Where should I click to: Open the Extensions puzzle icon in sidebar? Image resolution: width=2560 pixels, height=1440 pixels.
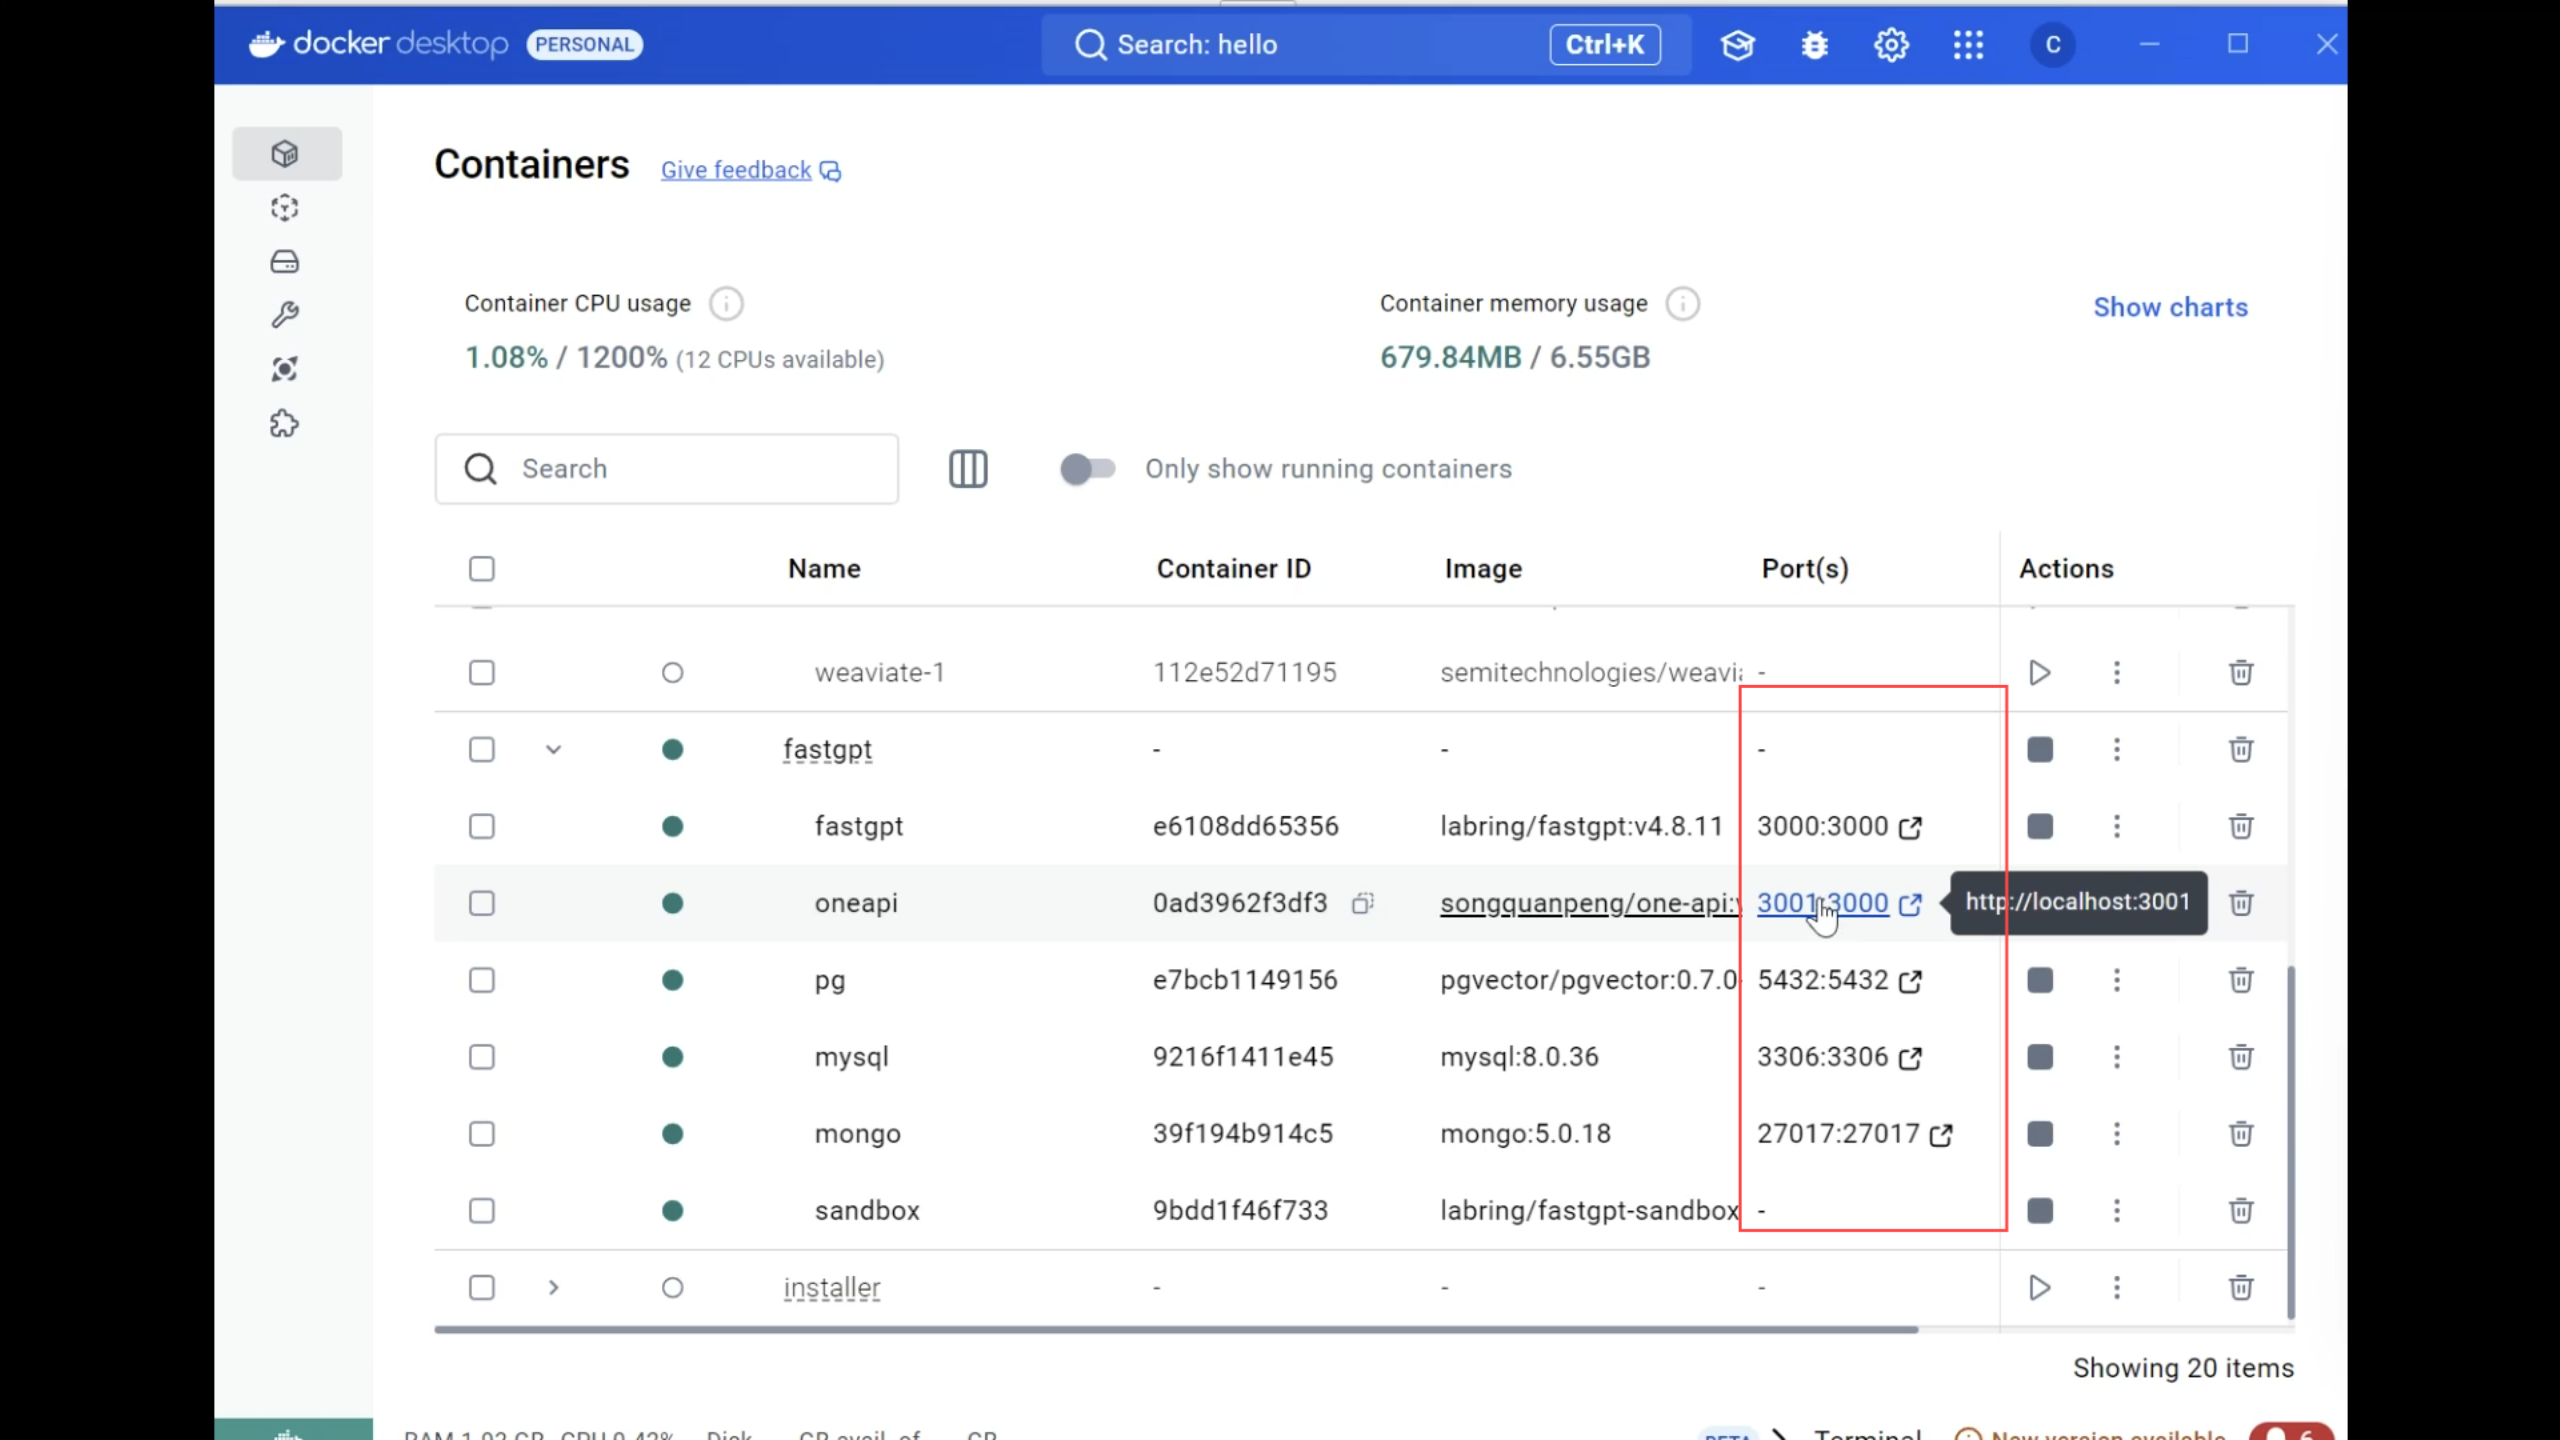click(x=285, y=424)
